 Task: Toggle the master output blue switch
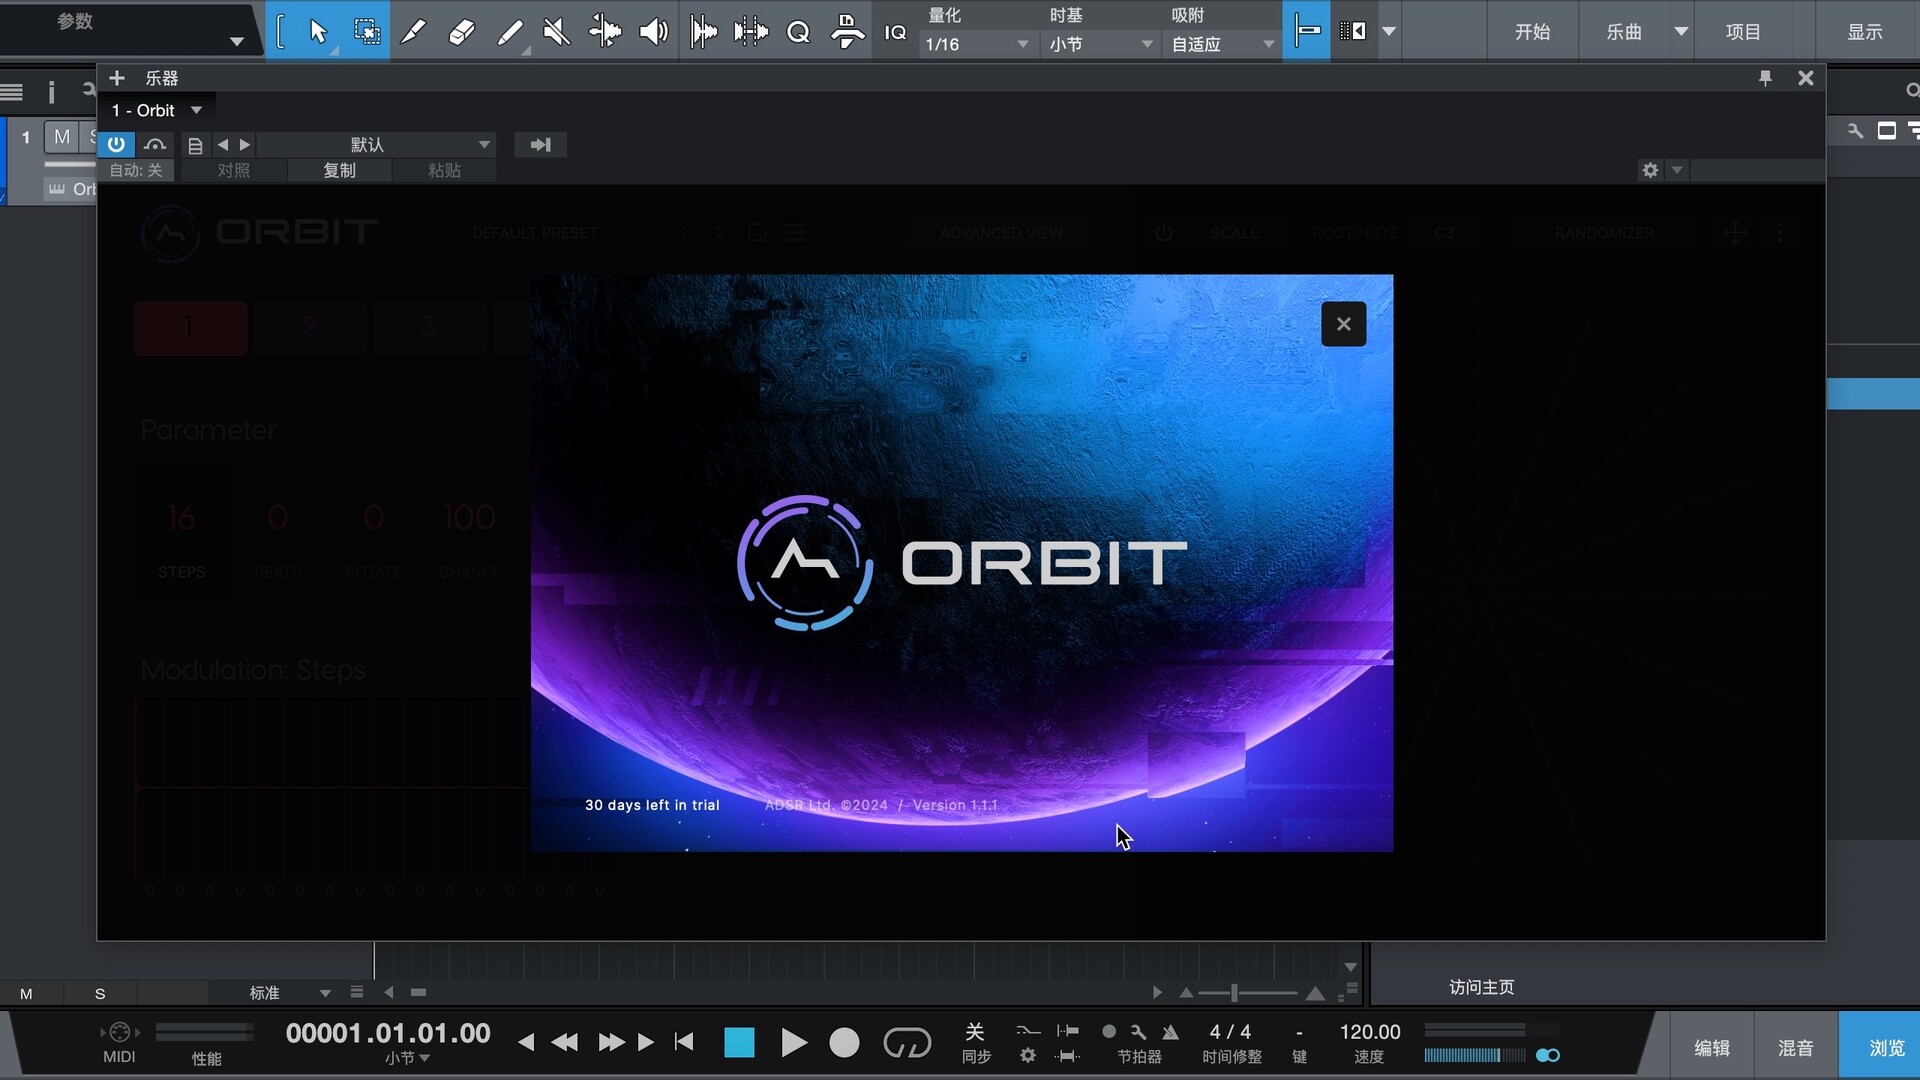1548,1055
